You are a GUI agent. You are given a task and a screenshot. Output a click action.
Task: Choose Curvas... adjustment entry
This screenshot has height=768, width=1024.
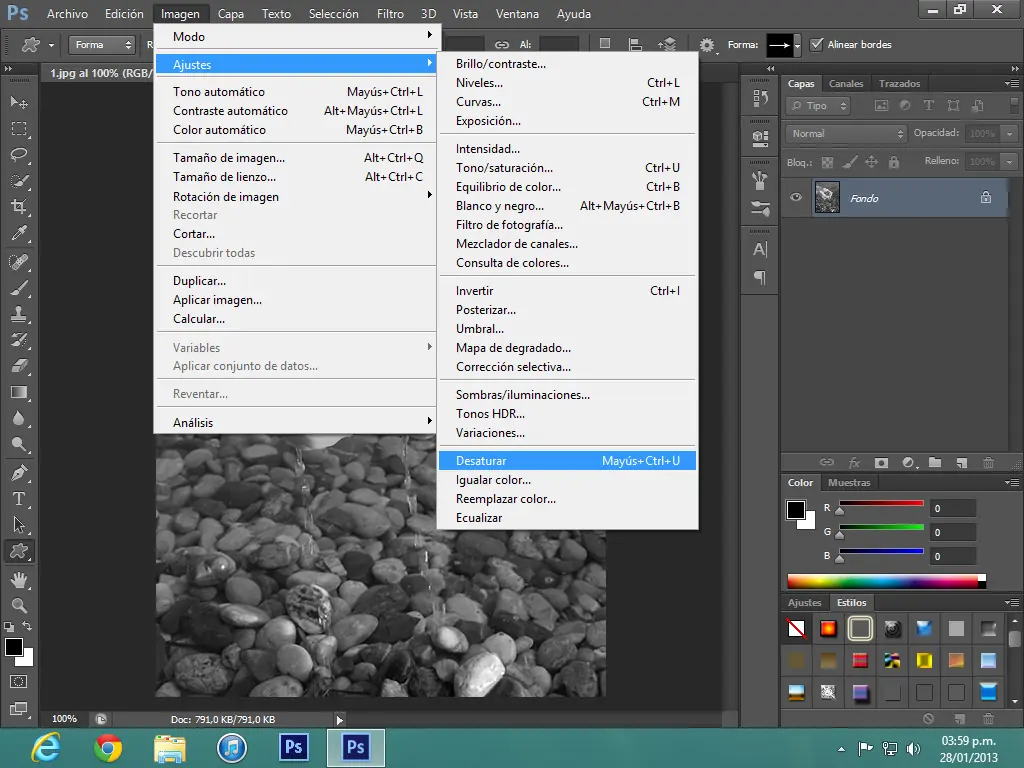(x=568, y=102)
